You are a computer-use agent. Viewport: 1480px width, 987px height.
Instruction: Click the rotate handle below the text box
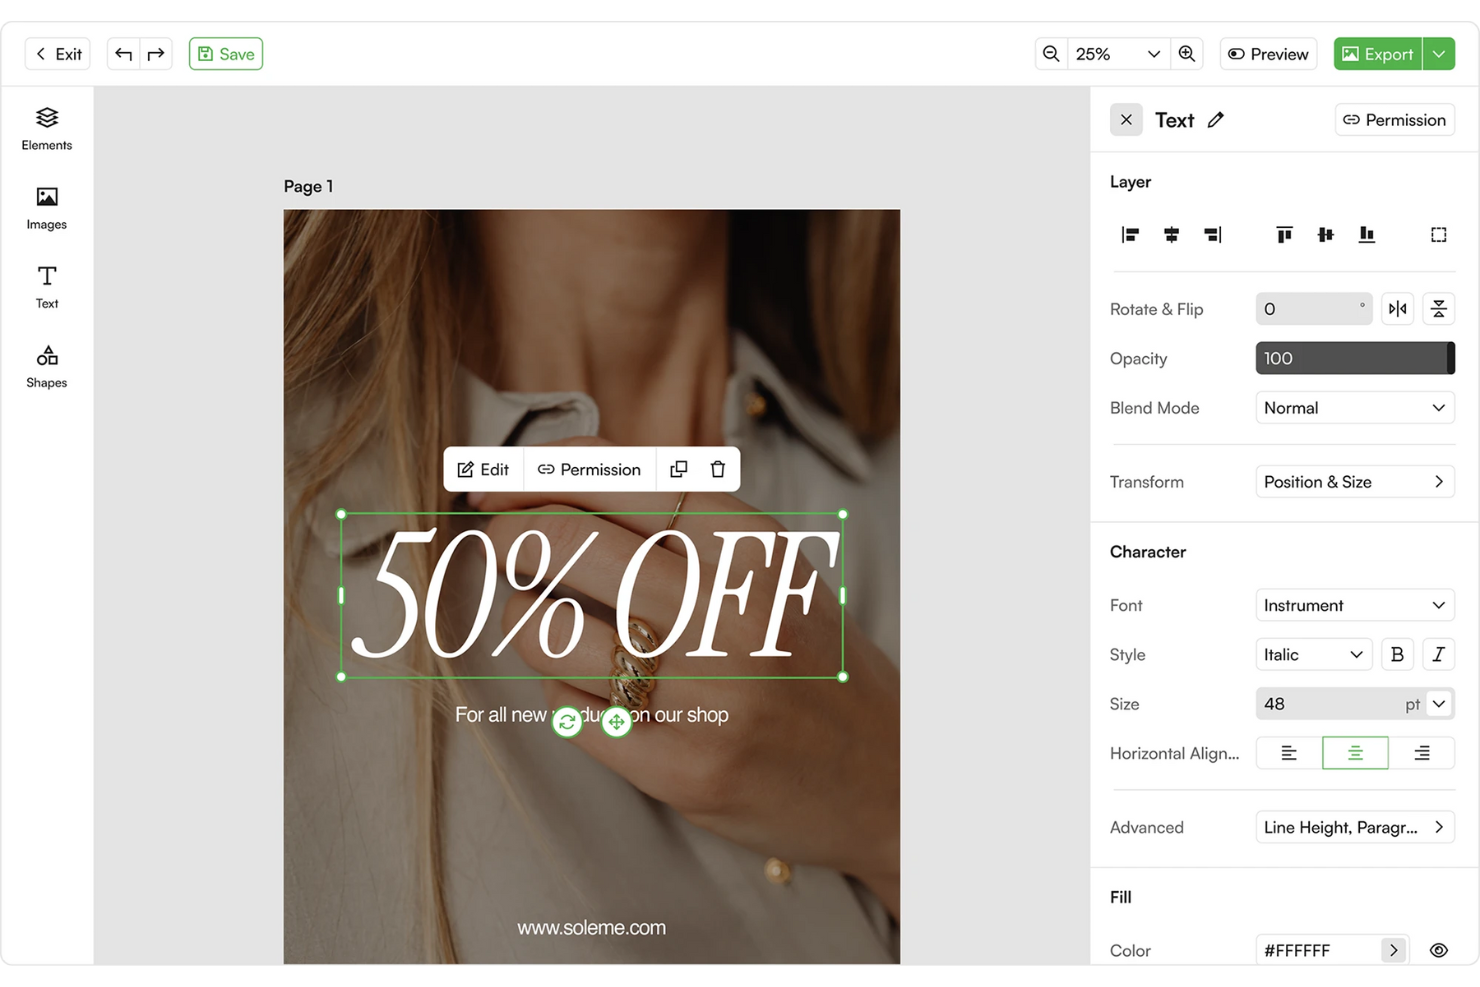pyautogui.click(x=567, y=722)
